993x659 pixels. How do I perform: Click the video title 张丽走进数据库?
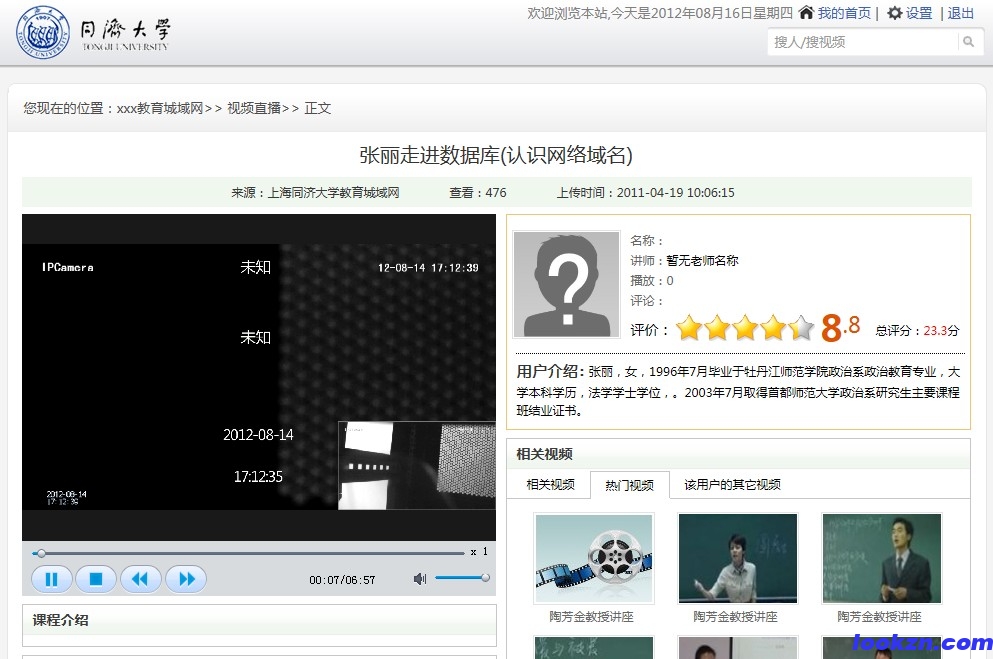pyautogui.click(x=496, y=155)
